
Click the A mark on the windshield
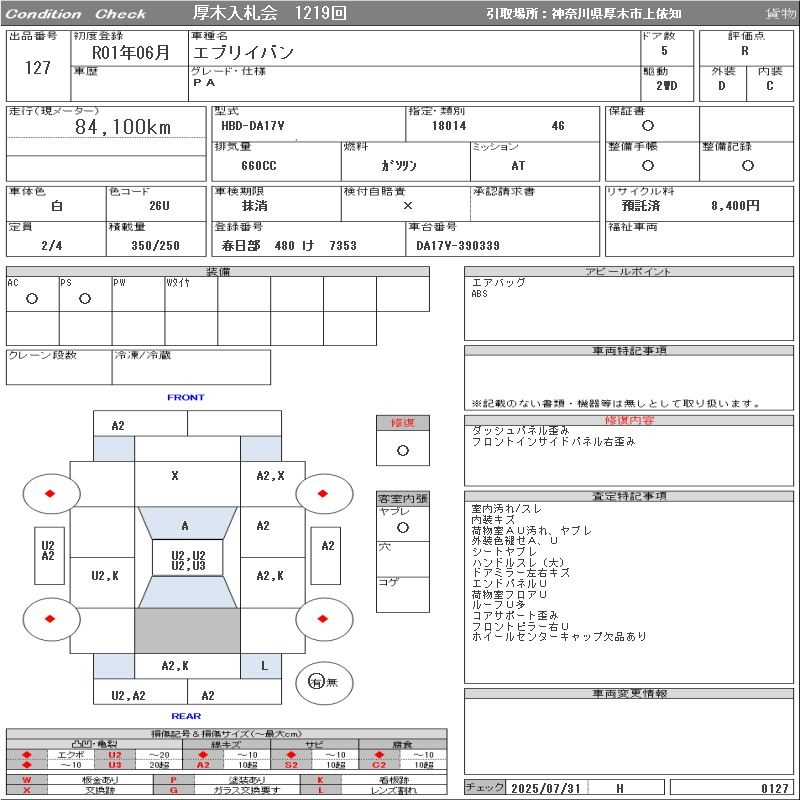click(185, 526)
